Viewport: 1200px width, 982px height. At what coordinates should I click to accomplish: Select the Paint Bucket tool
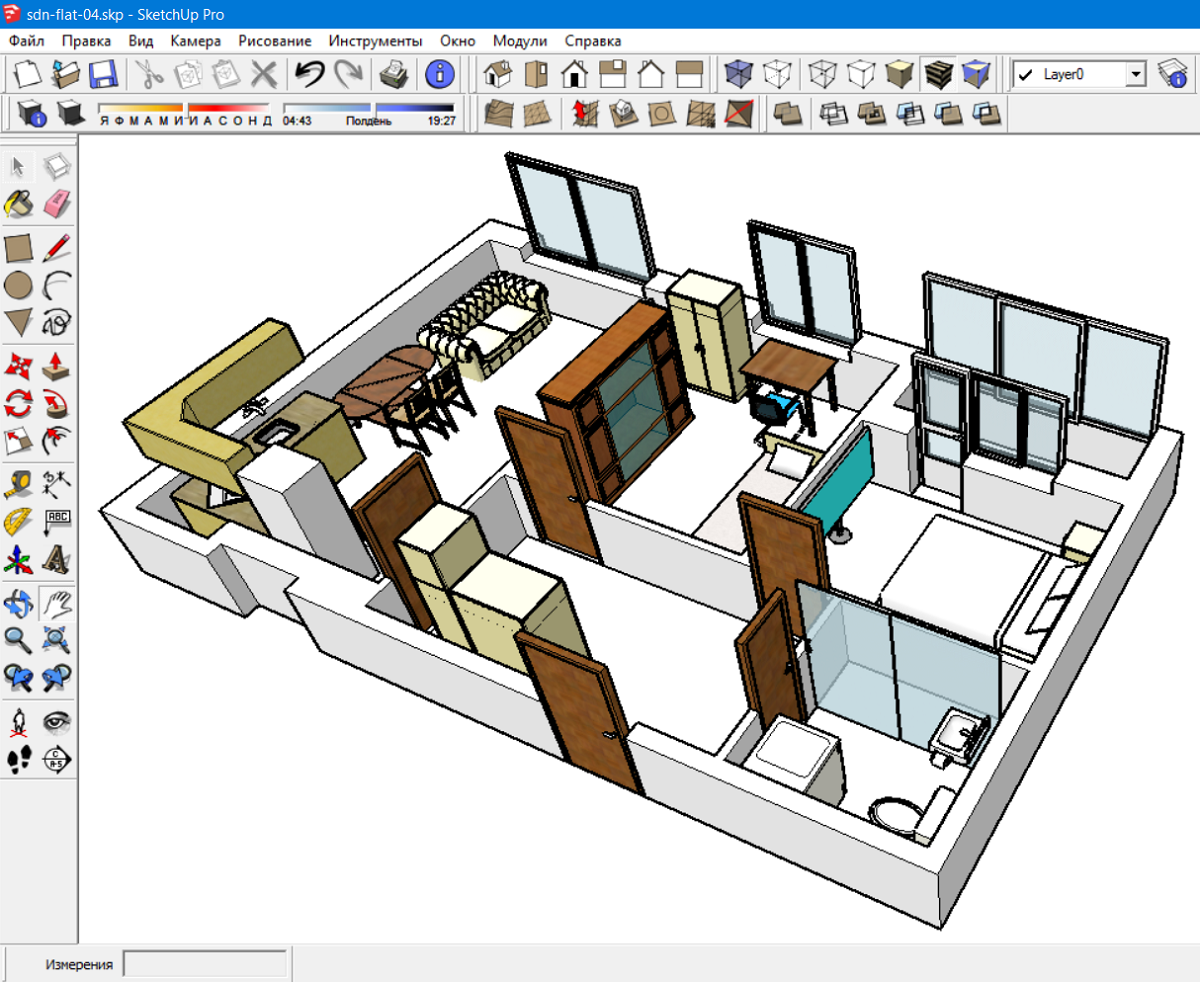point(19,204)
